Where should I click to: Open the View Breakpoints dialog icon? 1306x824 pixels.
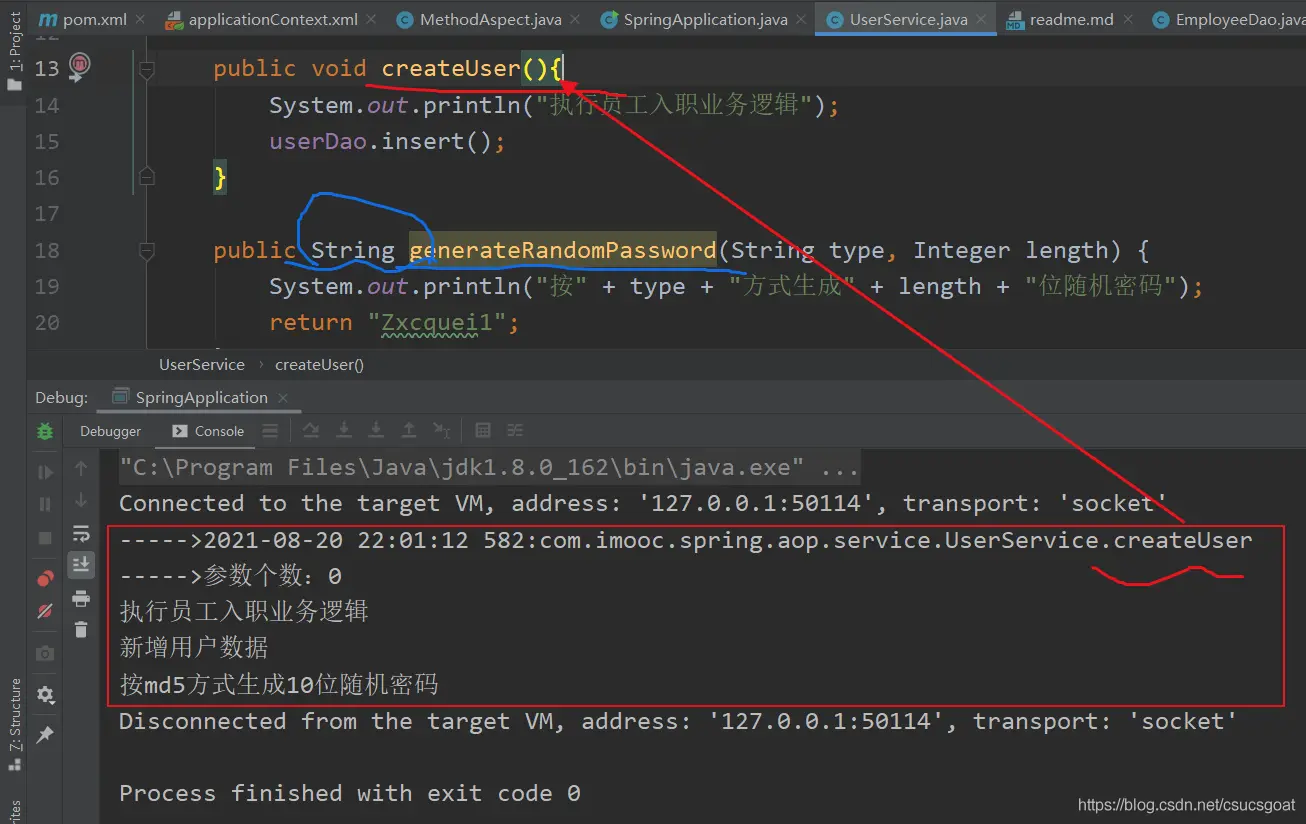(45, 578)
